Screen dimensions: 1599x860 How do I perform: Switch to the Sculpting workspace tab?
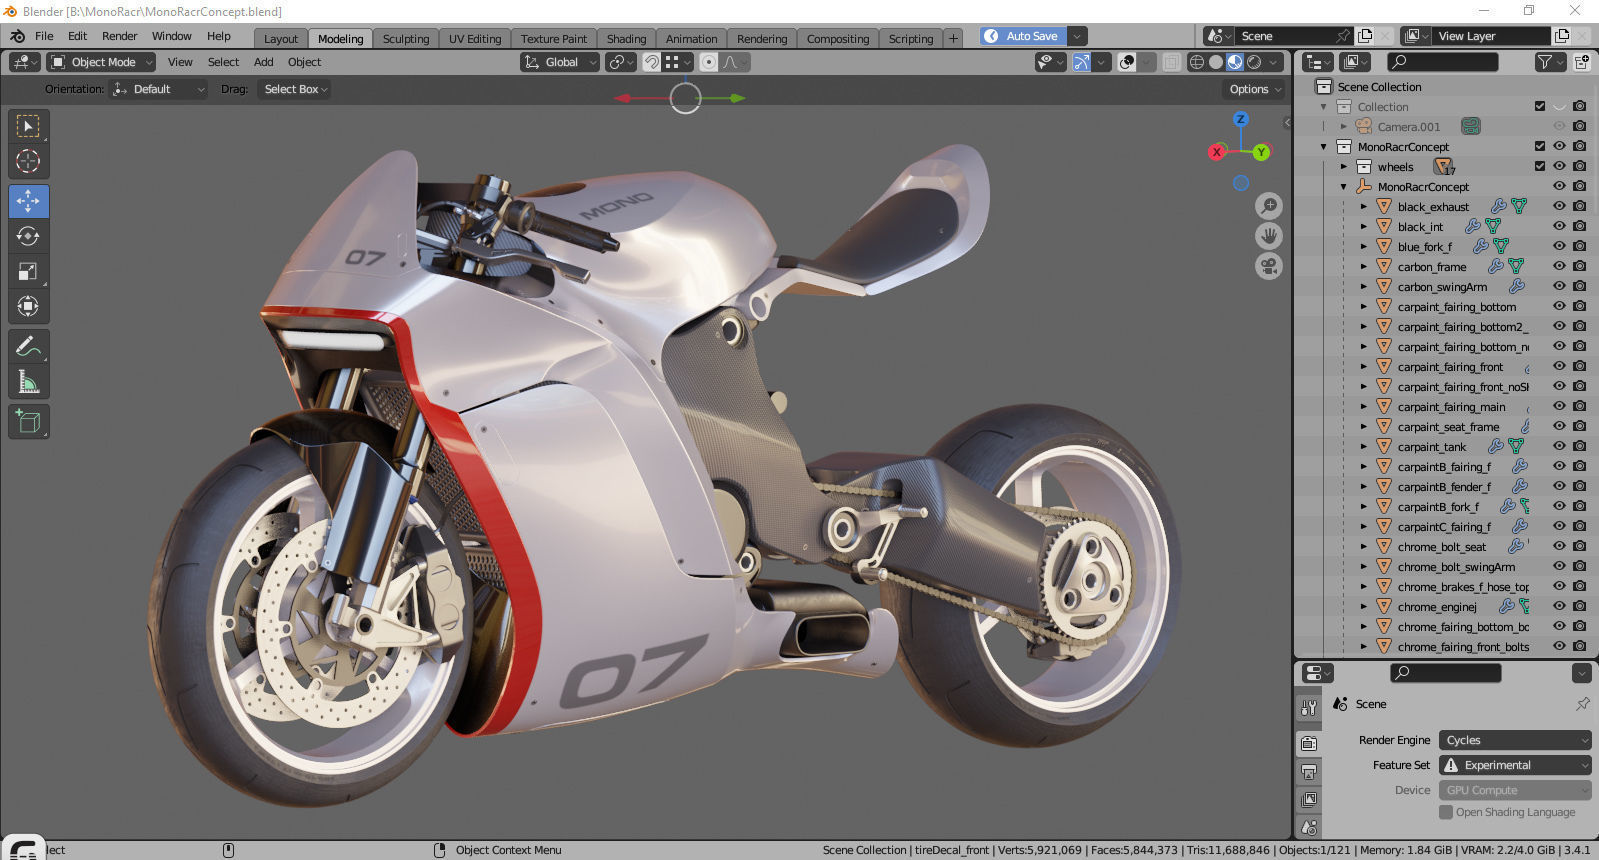pos(405,38)
